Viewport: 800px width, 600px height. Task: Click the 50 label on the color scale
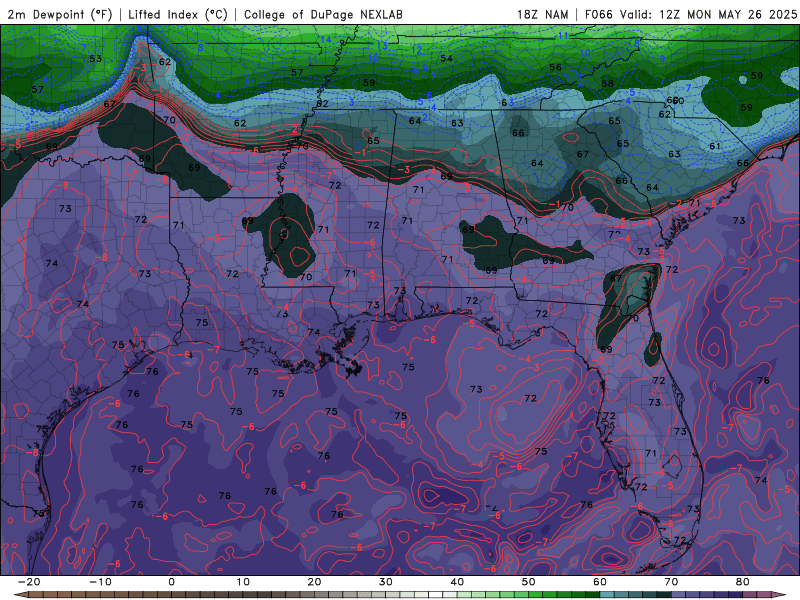[x=529, y=582]
